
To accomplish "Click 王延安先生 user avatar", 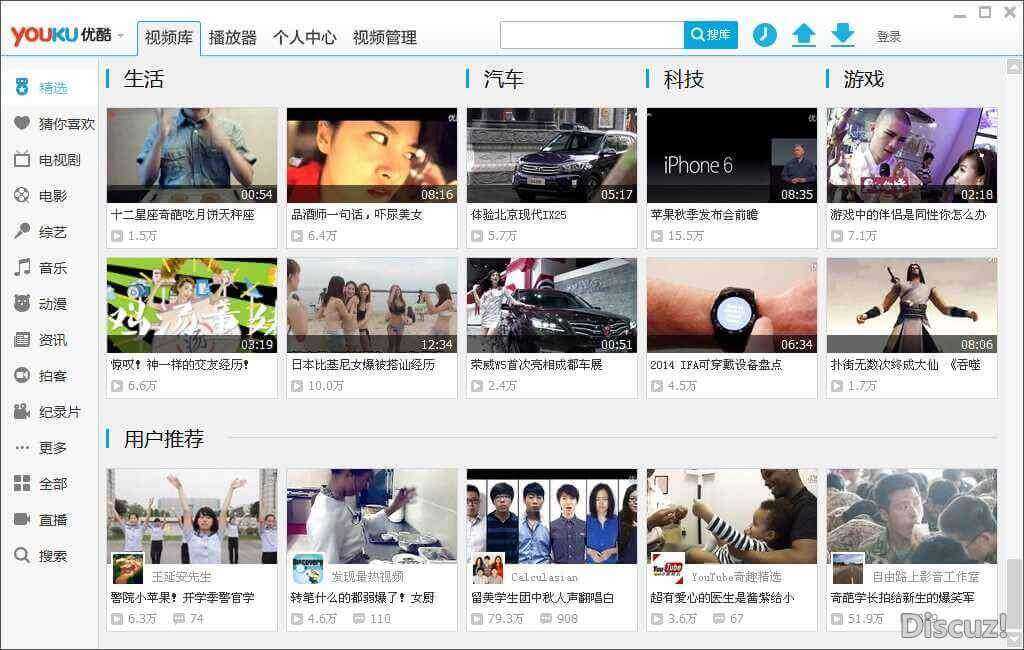I will (x=128, y=568).
